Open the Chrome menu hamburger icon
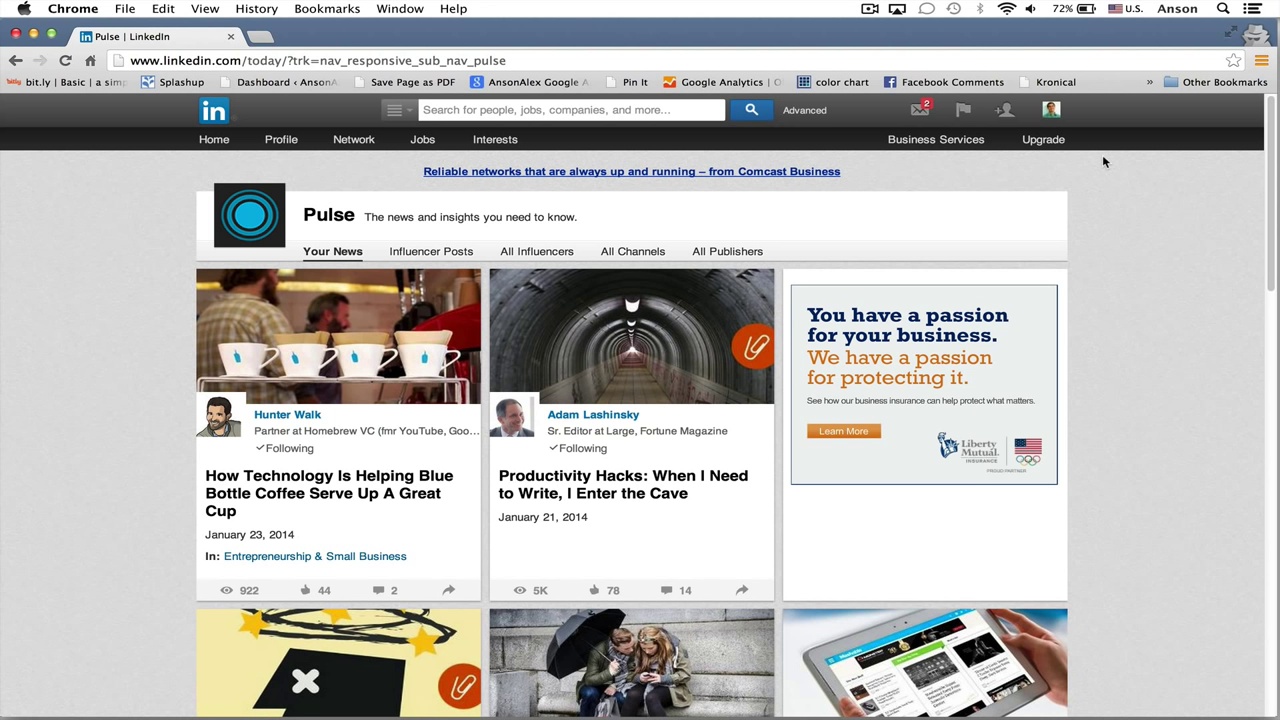This screenshot has width=1280, height=720. [1261, 61]
